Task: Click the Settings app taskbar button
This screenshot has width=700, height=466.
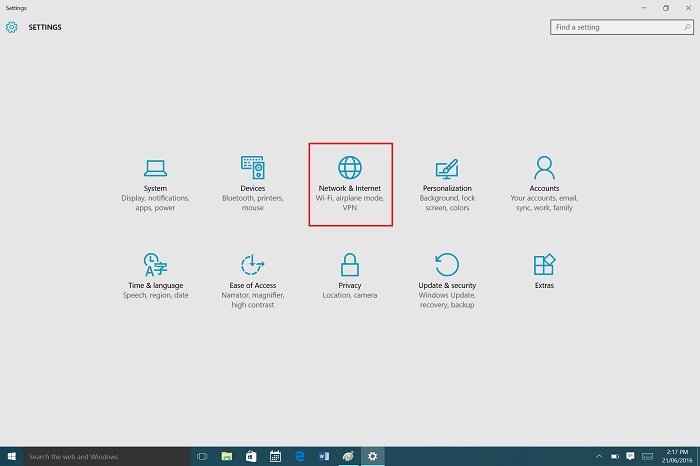Action: 373,456
